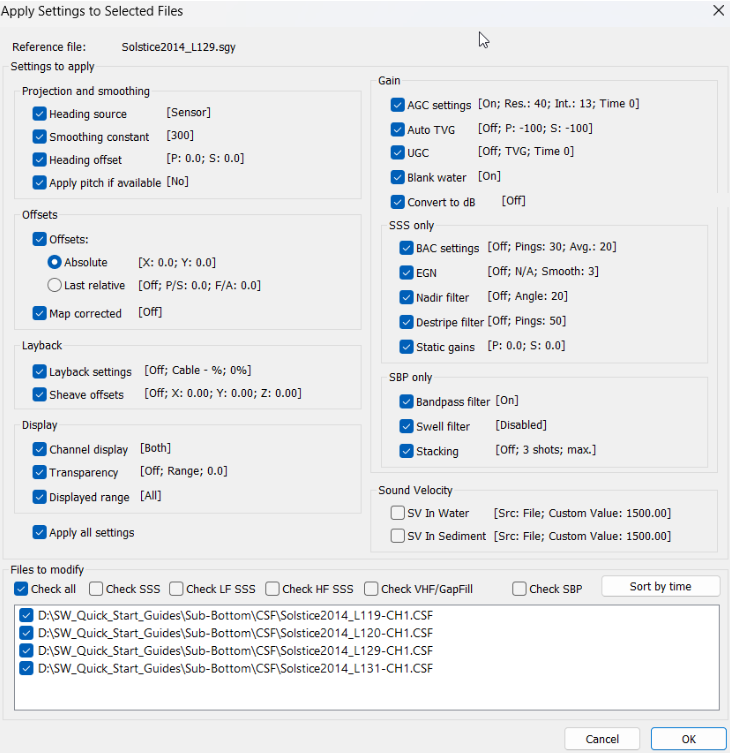The image size is (730, 753).
Task: Click the [Off; Range; 0.0] transparency value
Action: 184,471
